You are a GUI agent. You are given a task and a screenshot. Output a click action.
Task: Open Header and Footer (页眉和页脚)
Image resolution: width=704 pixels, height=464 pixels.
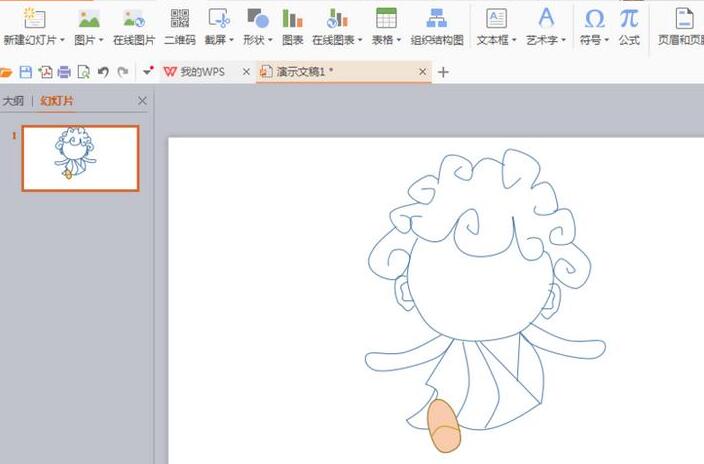point(682,27)
